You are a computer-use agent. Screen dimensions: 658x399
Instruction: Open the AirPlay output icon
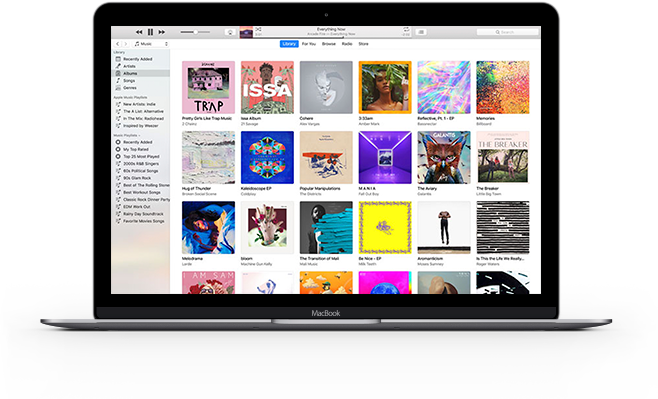pos(230,32)
